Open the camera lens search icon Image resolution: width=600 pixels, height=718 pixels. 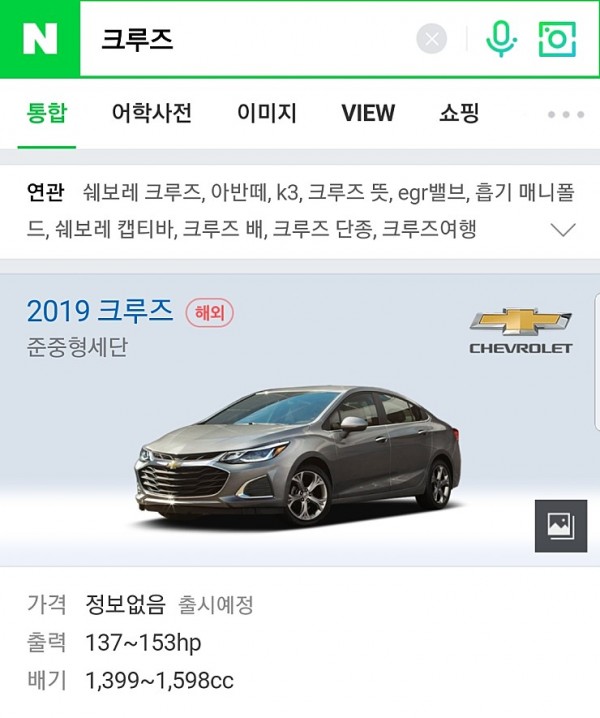coord(557,39)
